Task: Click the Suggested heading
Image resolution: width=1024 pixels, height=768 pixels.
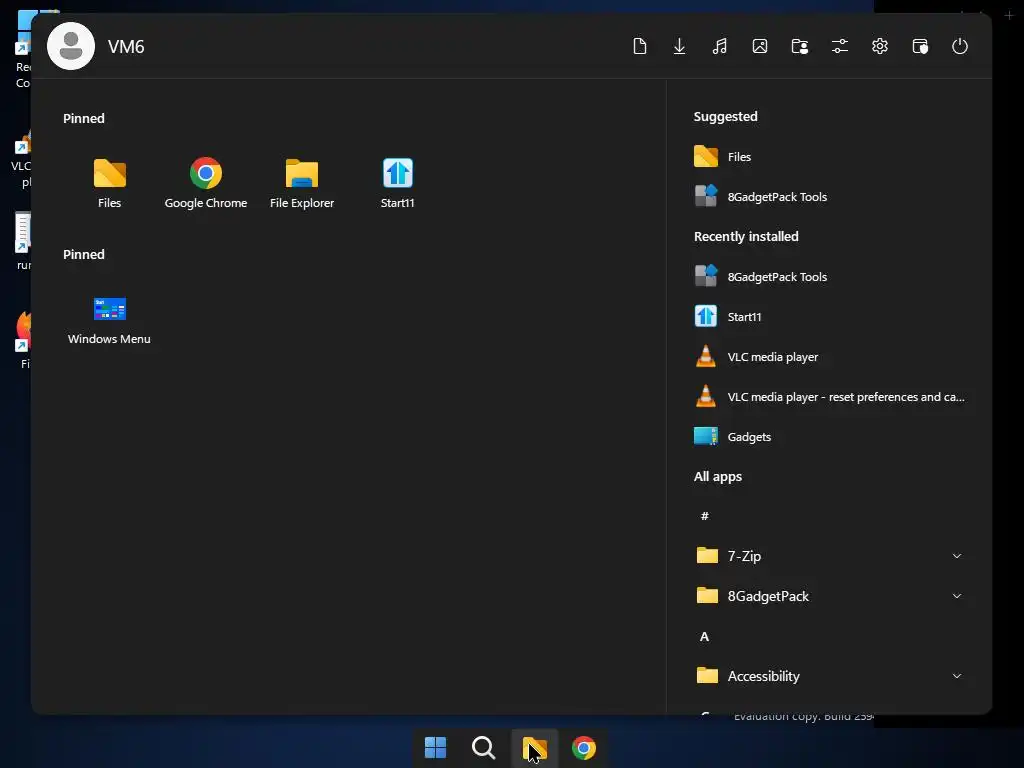Action: tap(726, 116)
